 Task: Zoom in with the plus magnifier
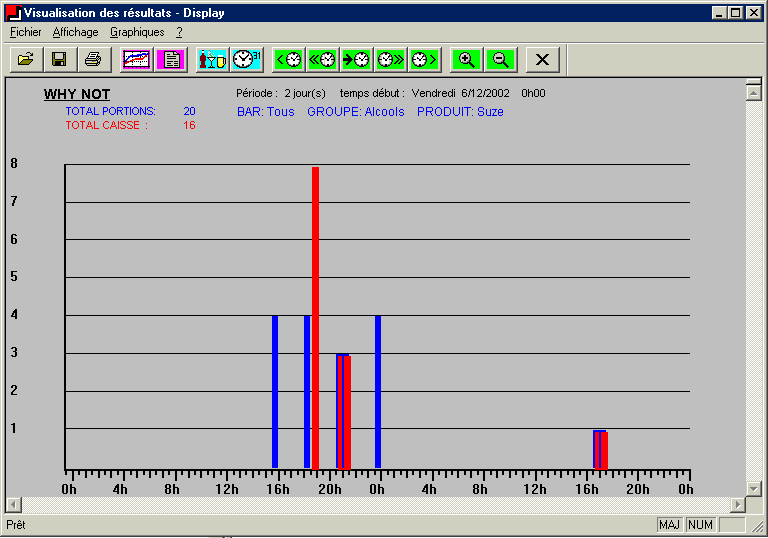(466, 59)
